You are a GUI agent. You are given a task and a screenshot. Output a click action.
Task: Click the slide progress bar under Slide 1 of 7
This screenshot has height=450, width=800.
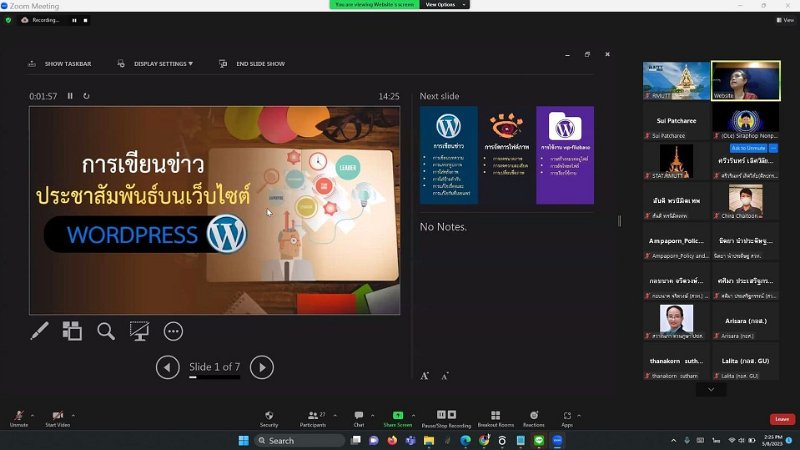[x=214, y=378]
